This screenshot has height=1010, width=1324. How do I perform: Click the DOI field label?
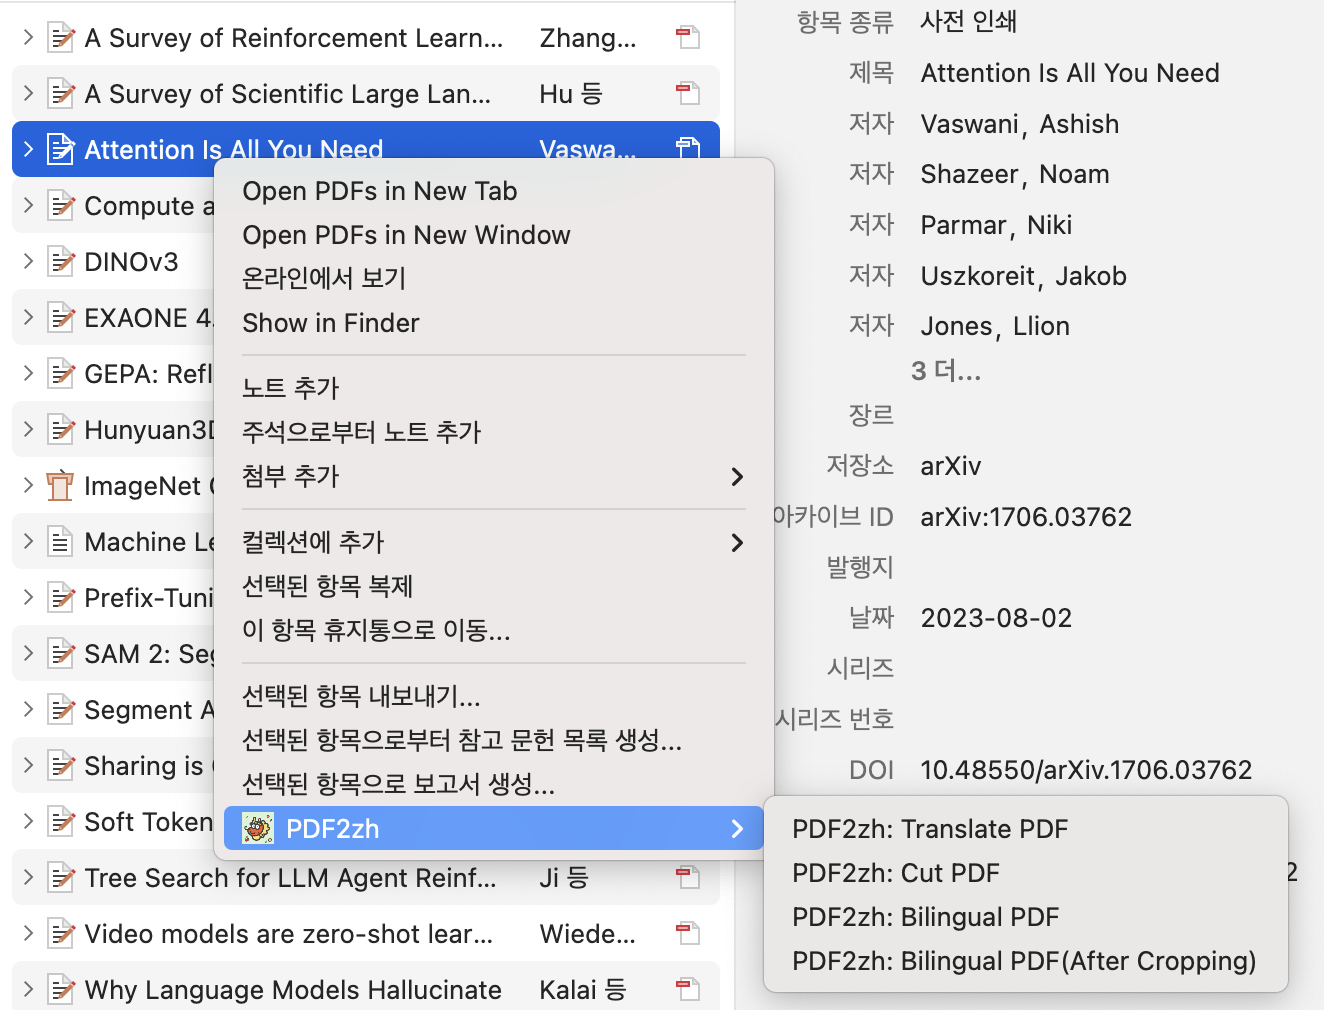click(x=870, y=770)
